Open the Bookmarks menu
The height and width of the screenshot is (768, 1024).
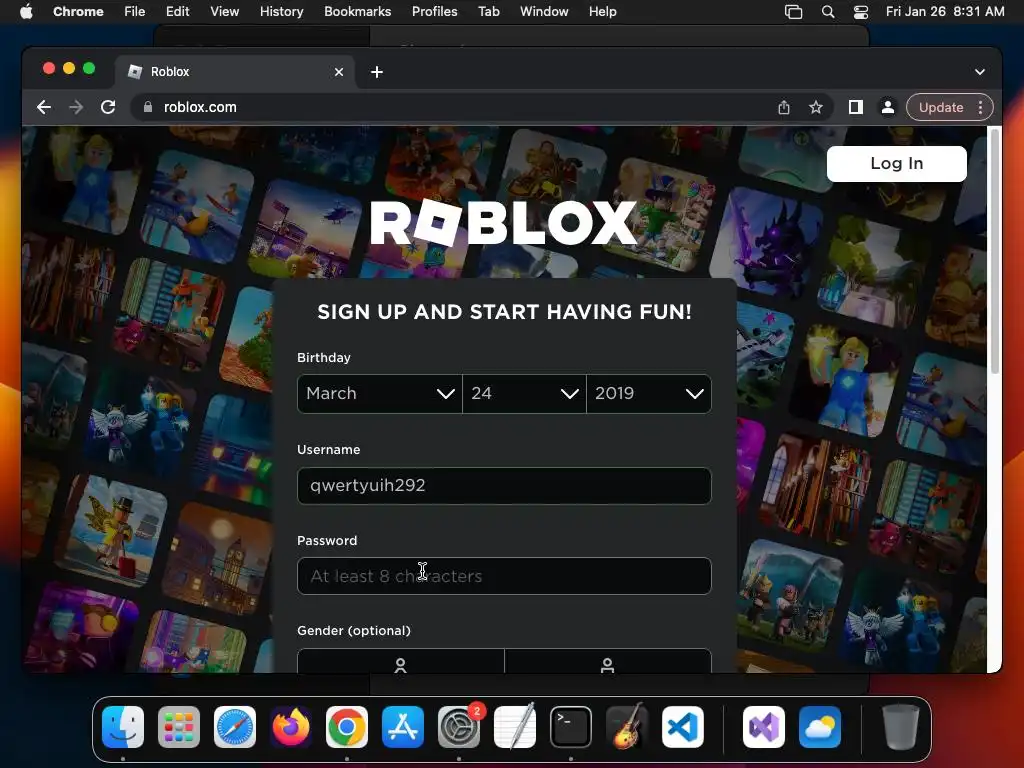[358, 12]
